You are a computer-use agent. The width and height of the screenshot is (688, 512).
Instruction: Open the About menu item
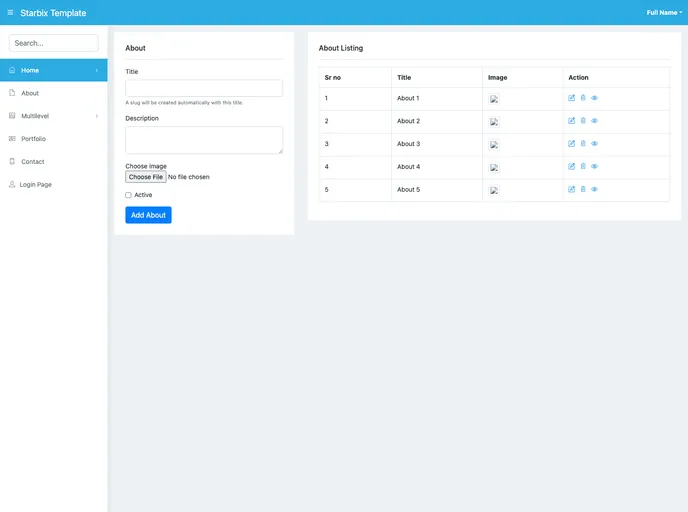(x=54, y=93)
